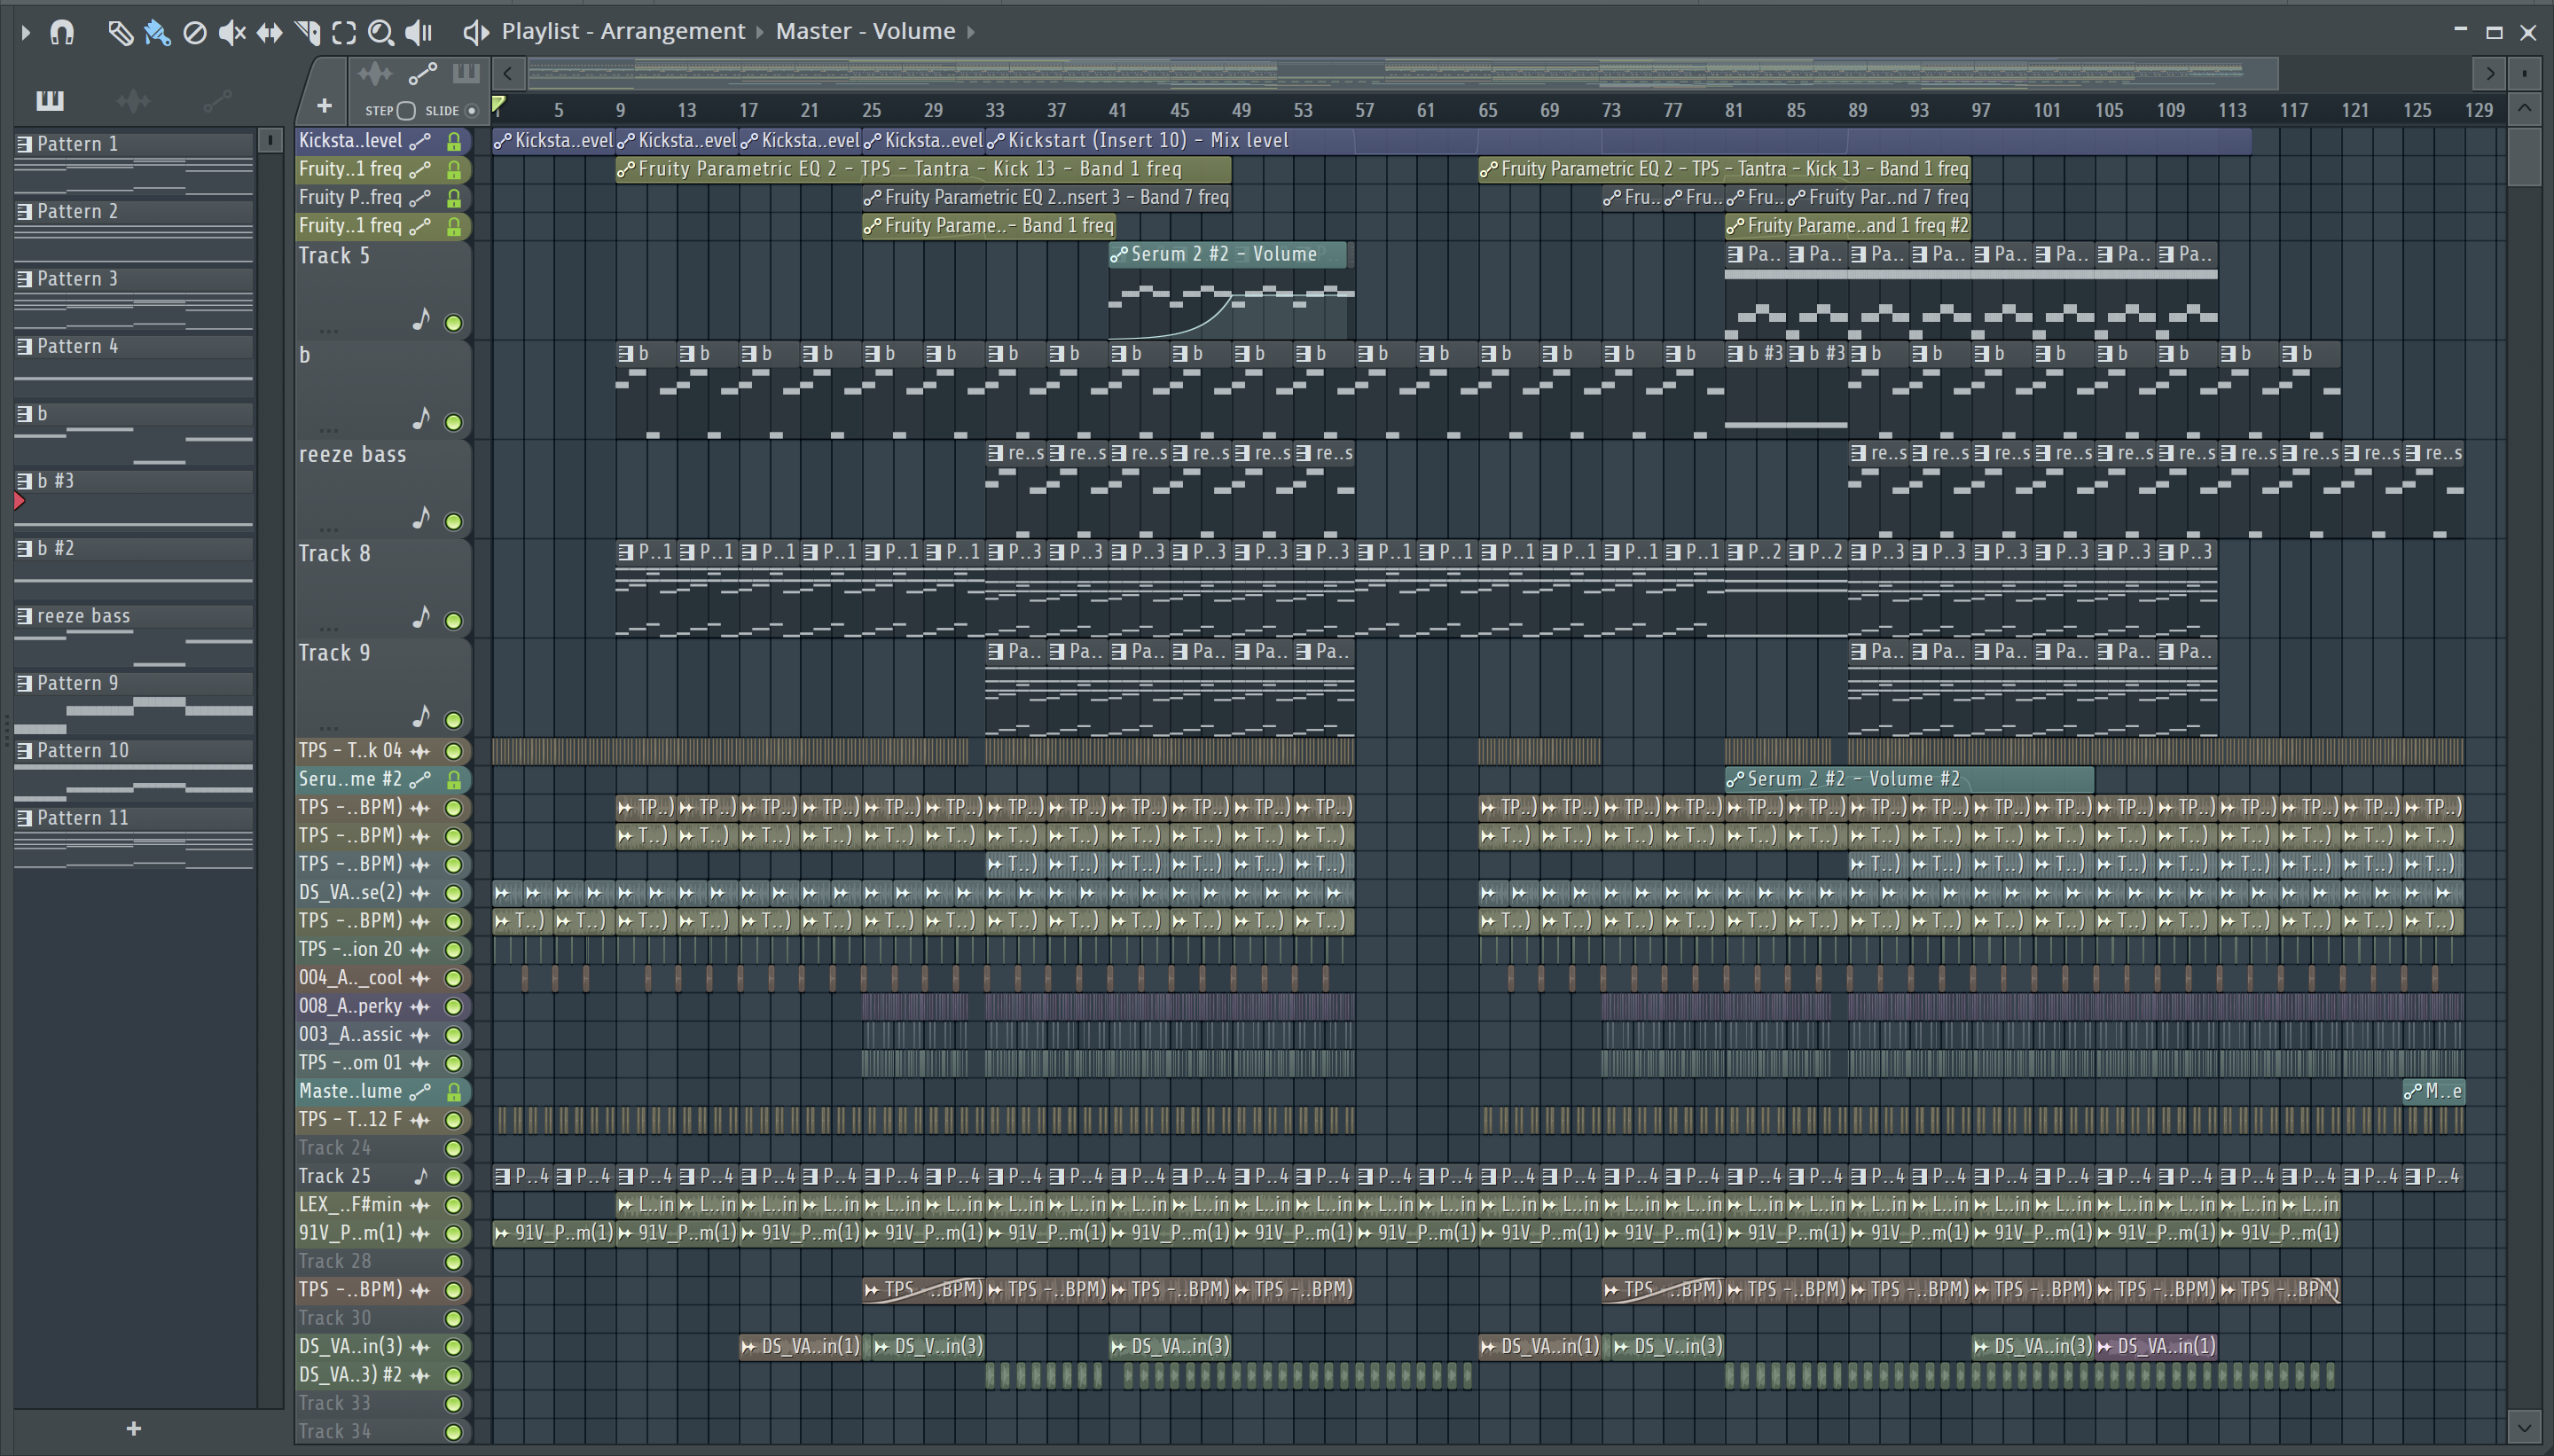Focus pattern clips with the keyboard icon
The height and width of the screenshot is (1456, 2554).
(466, 74)
